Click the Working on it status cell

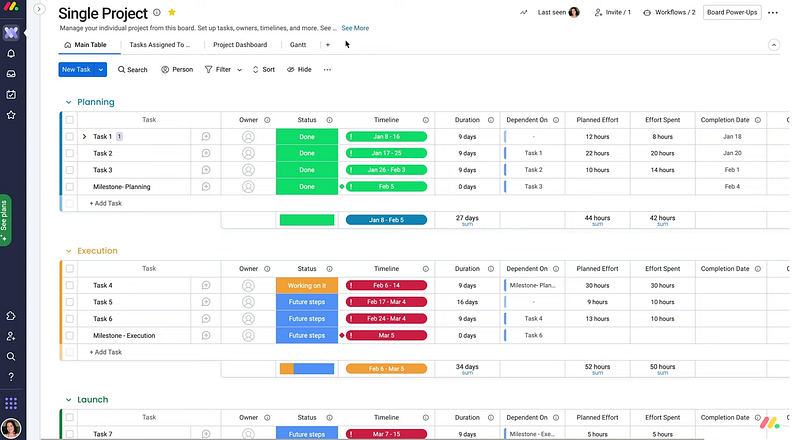307,285
